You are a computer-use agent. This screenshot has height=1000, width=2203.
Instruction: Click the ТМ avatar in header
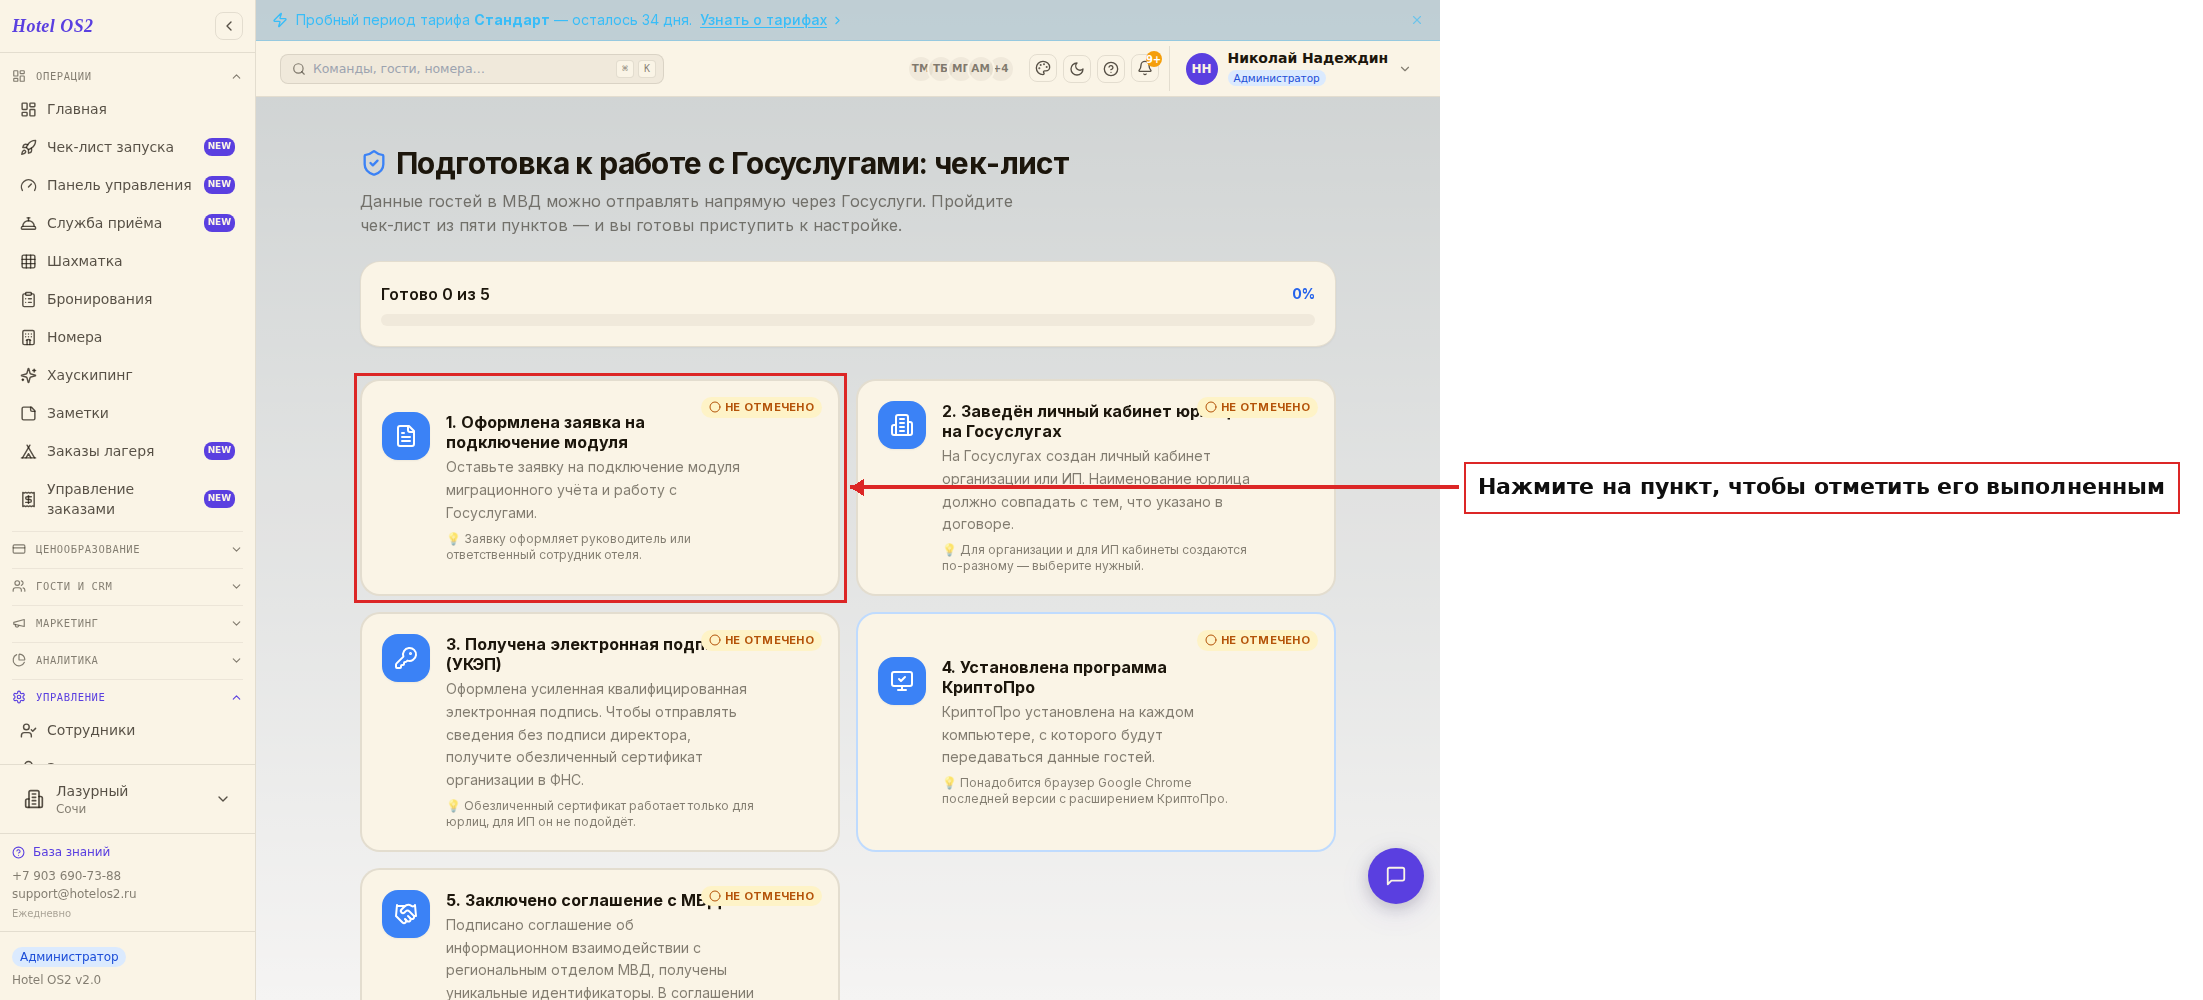(x=919, y=68)
